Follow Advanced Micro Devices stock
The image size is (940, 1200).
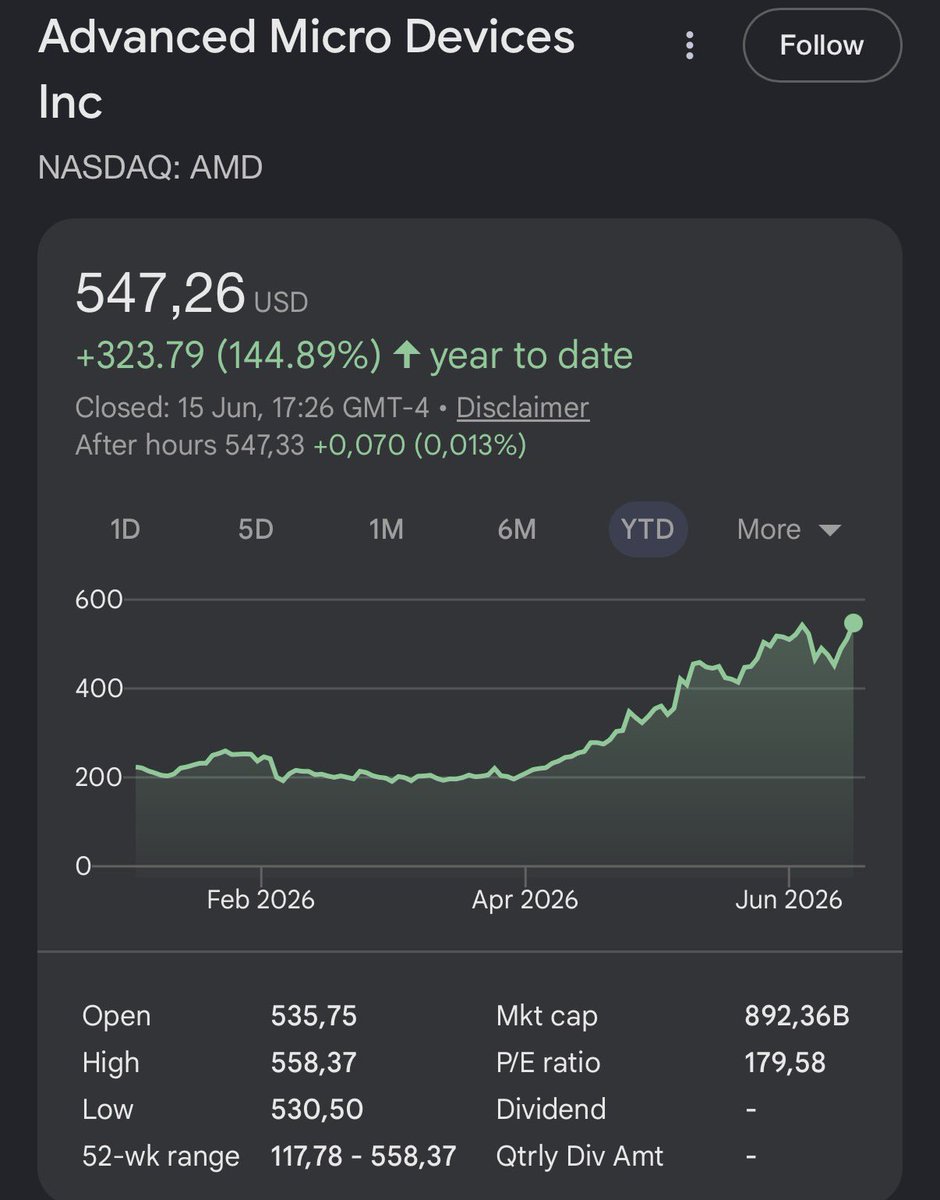[x=822, y=45]
